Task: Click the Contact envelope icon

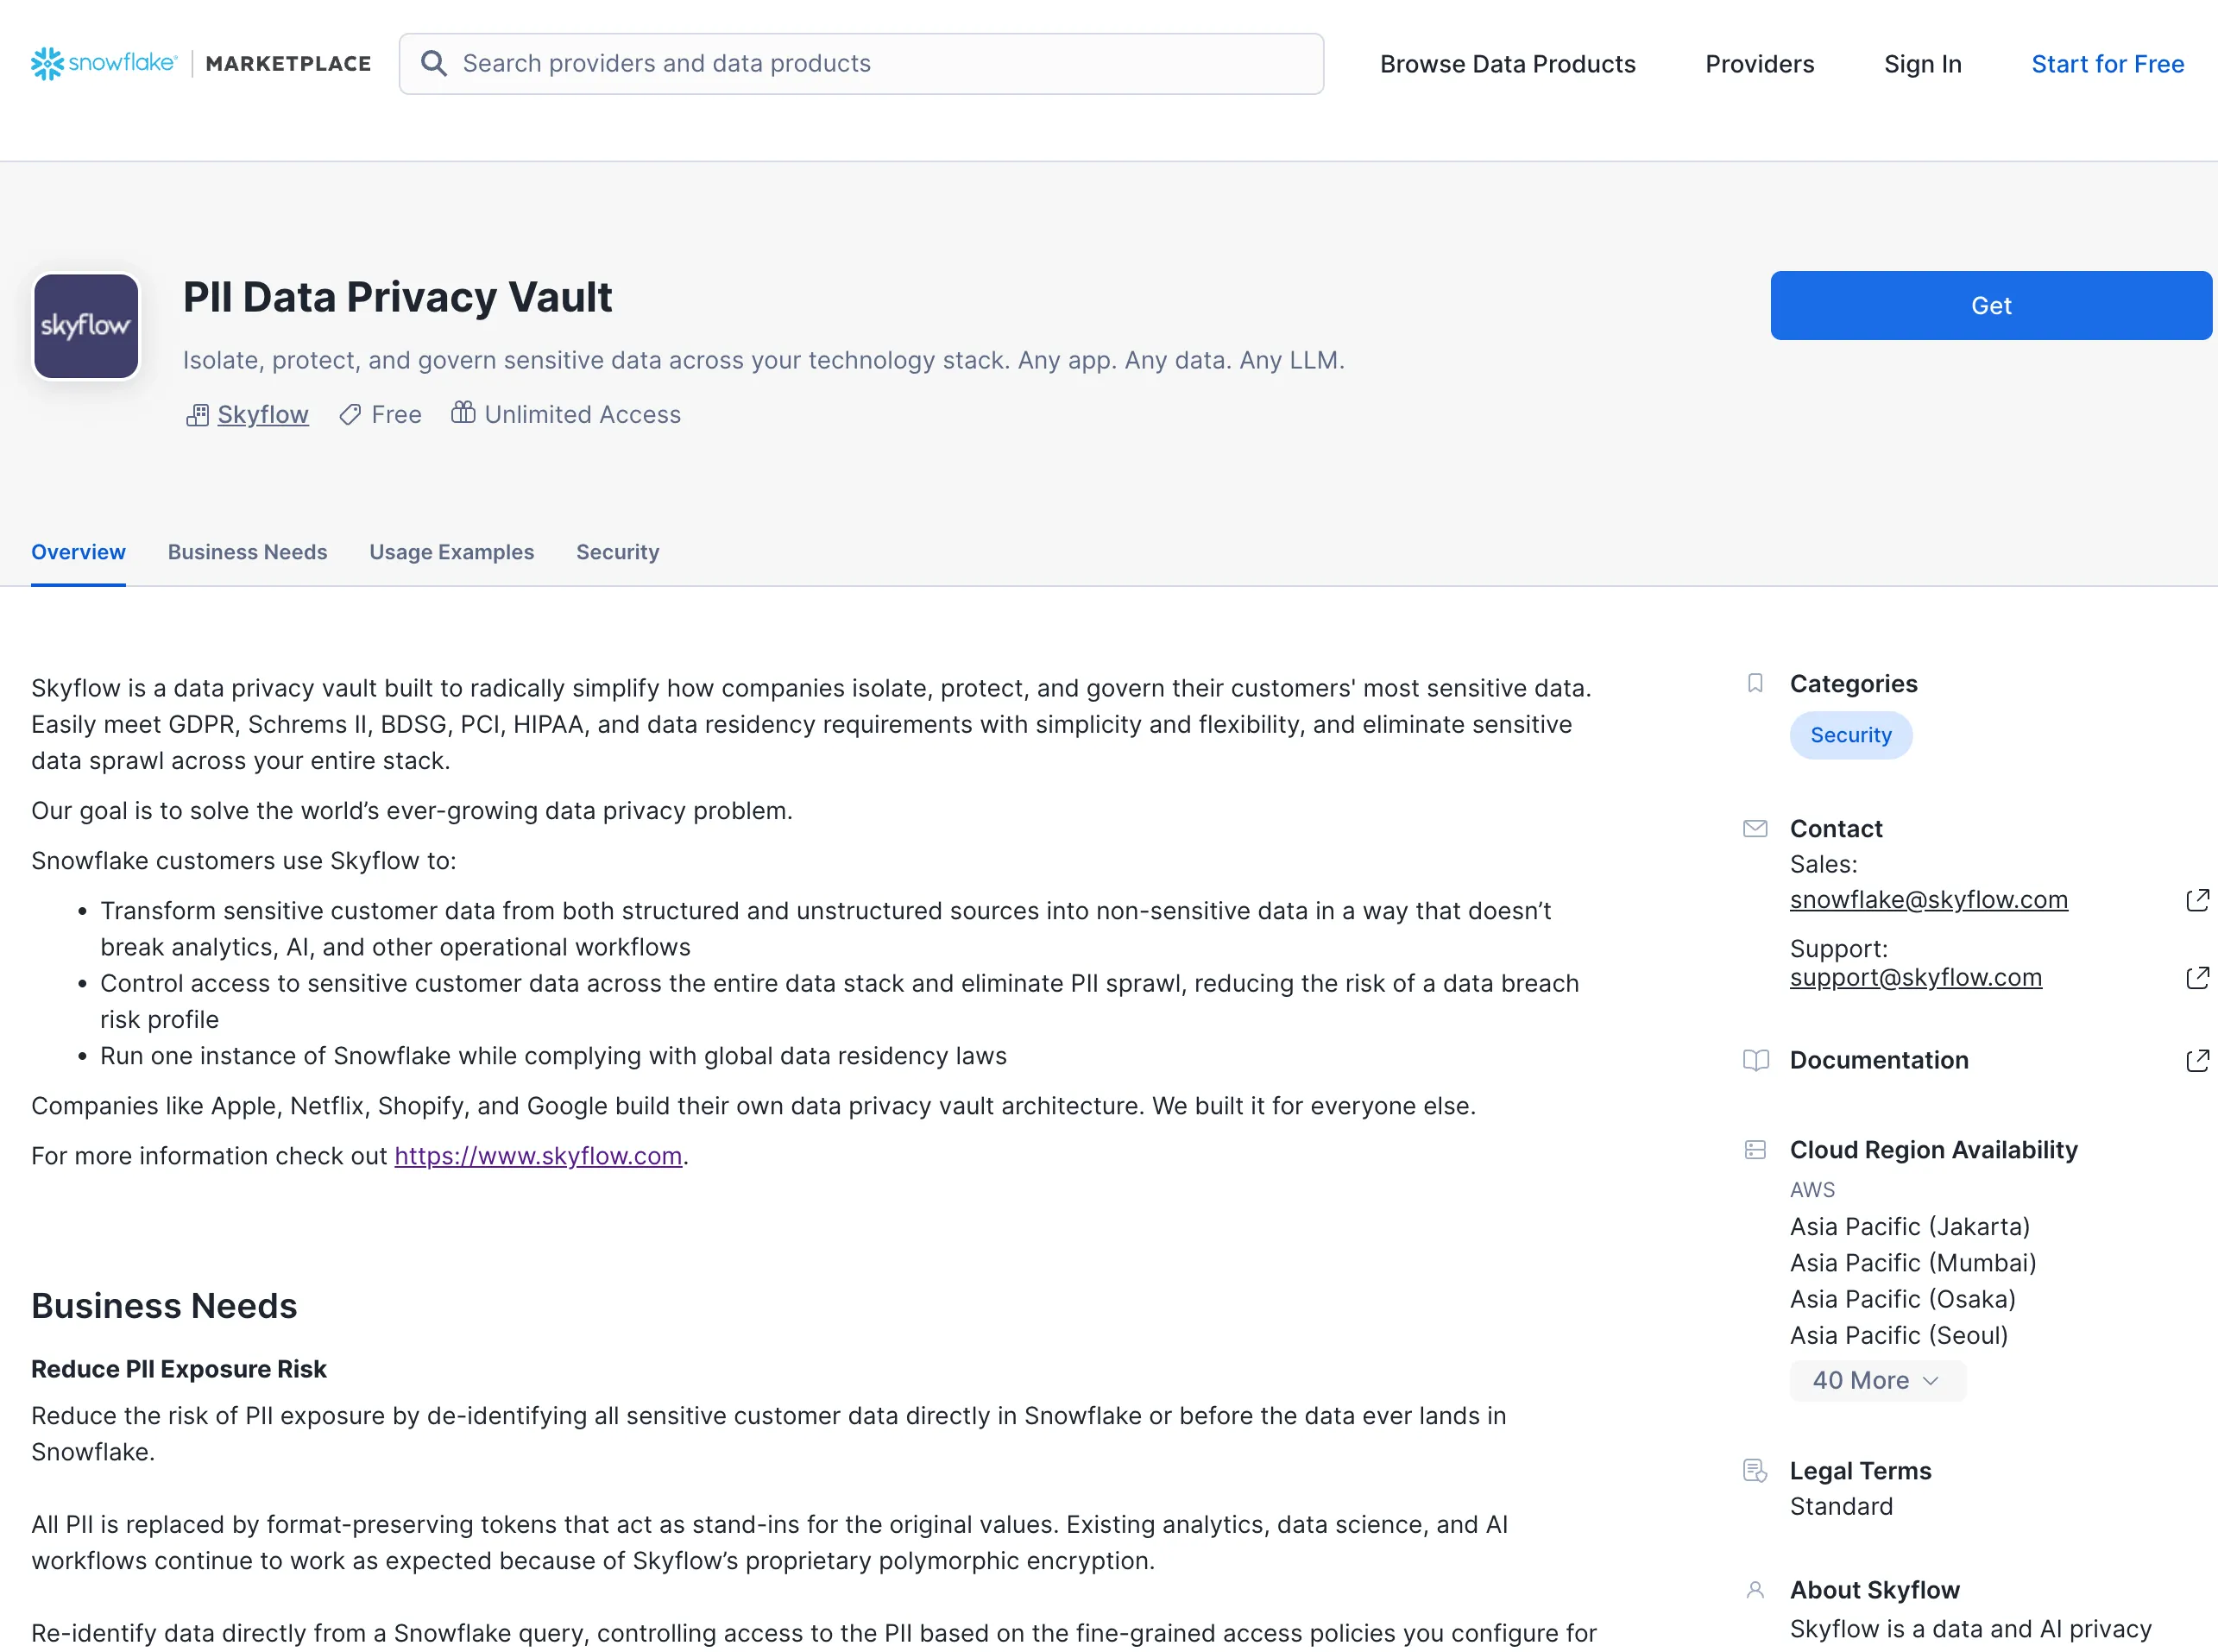Action: (1755, 828)
